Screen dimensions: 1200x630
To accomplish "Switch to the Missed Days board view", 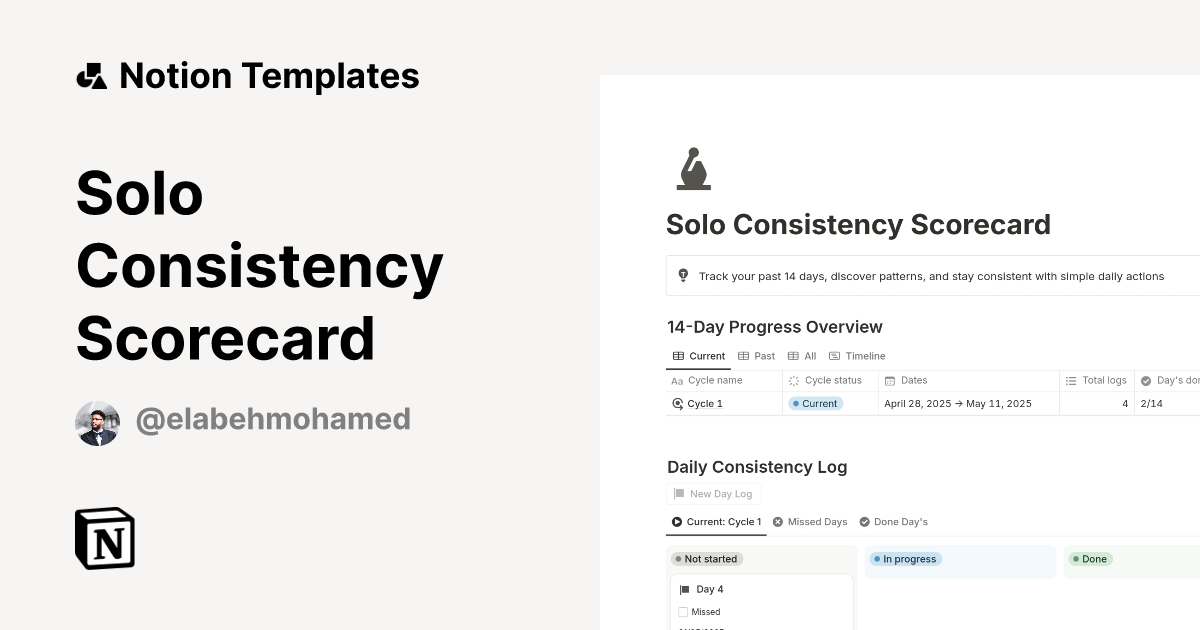I will (810, 521).
